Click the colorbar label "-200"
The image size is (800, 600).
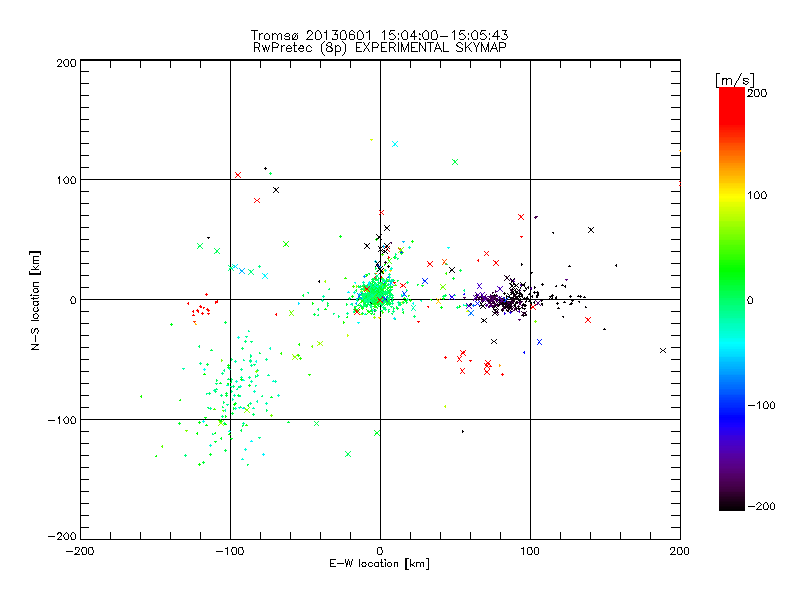[761, 506]
